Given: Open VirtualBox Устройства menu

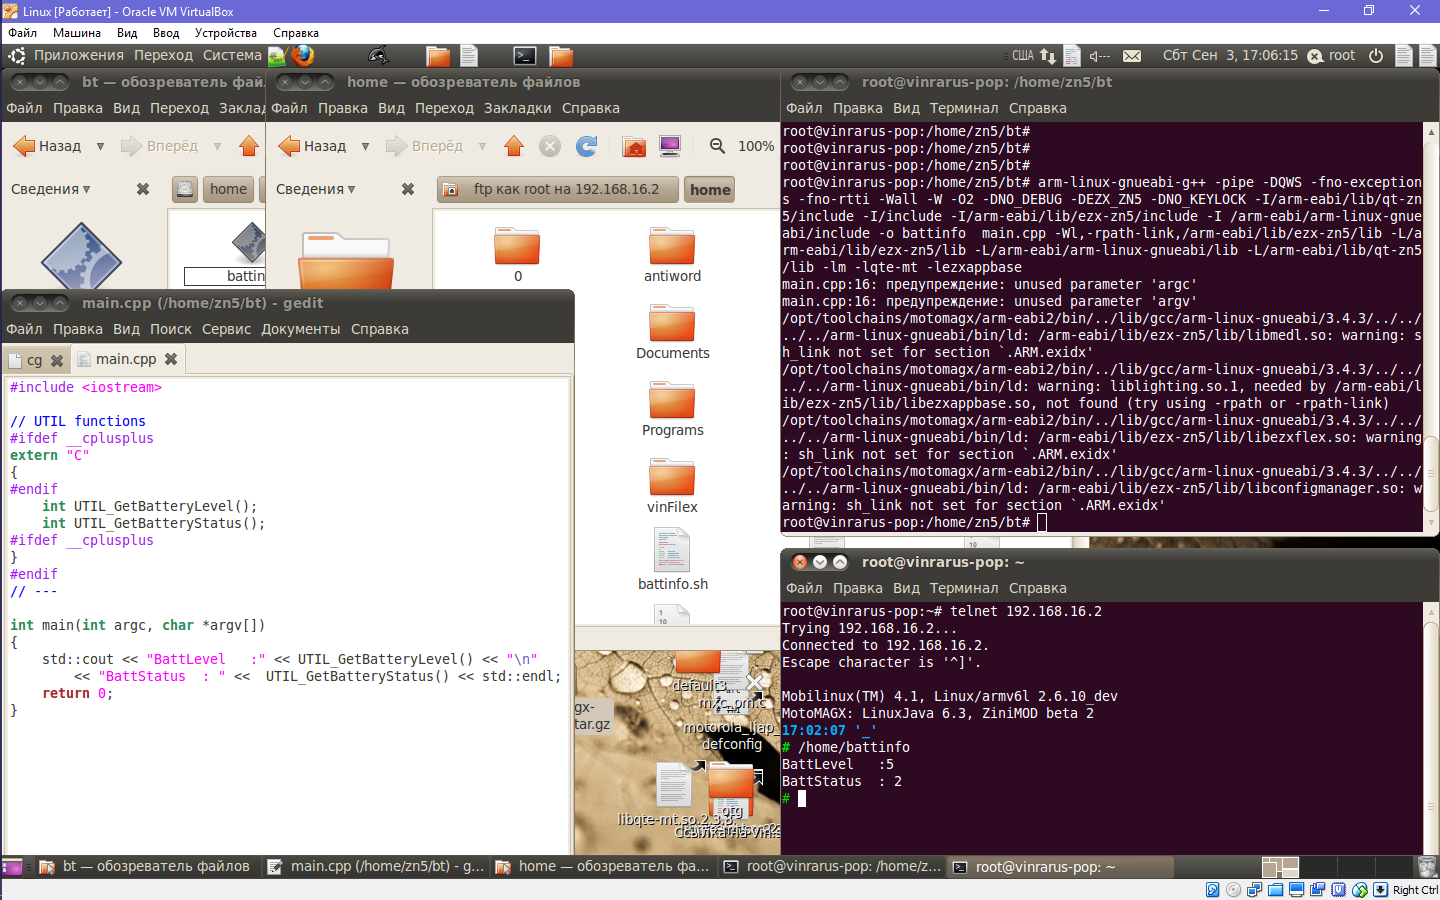Looking at the screenshot, I should [226, 33].
